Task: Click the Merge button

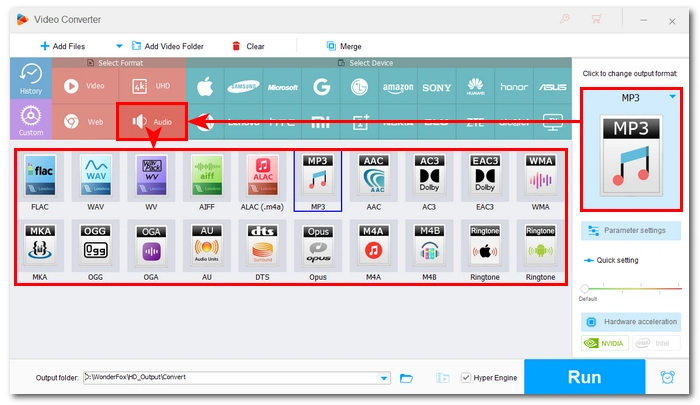Action: pyautogui.click(x=344, y=46)
